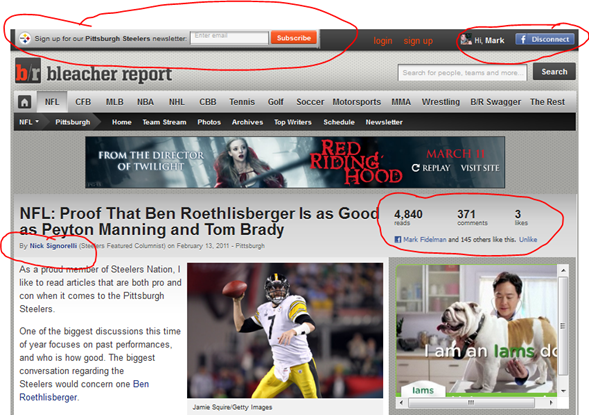Click the orange Subscribe button
The width and height of the screenshot is (589, 415).
pos(294,38)
